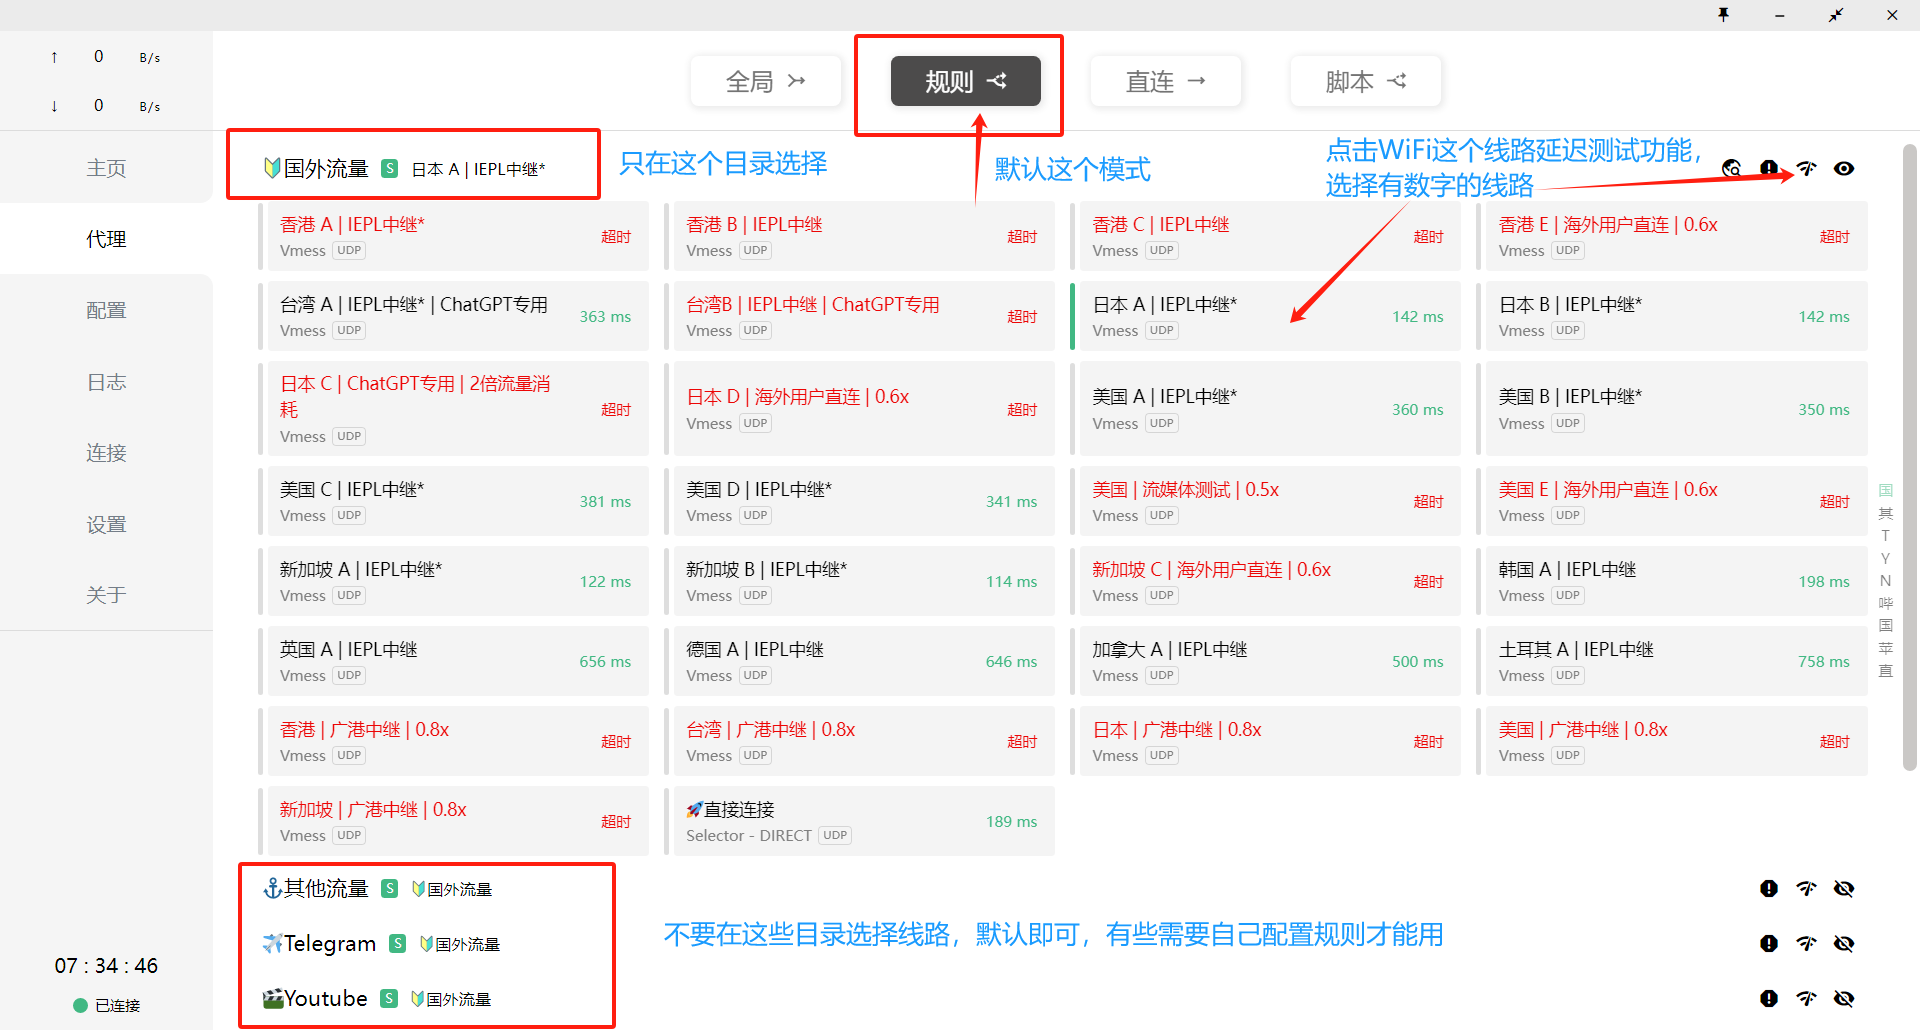Show 其他流量 proxies with crossed eye icon

tap(1844, 888)
